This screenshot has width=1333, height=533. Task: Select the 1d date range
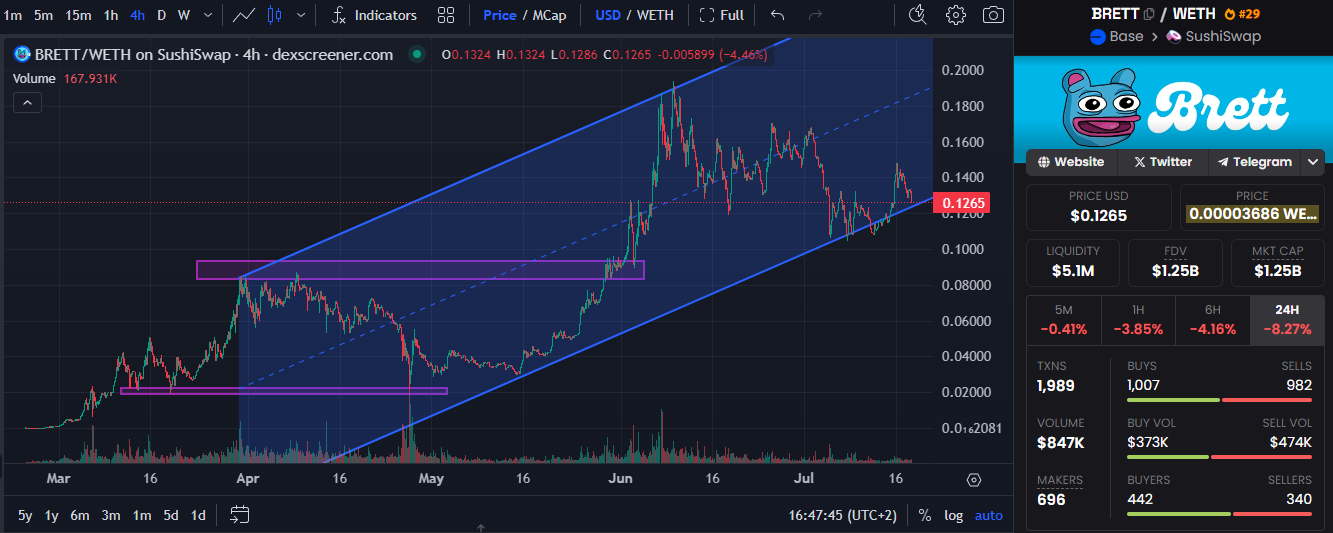coord(198,515)
